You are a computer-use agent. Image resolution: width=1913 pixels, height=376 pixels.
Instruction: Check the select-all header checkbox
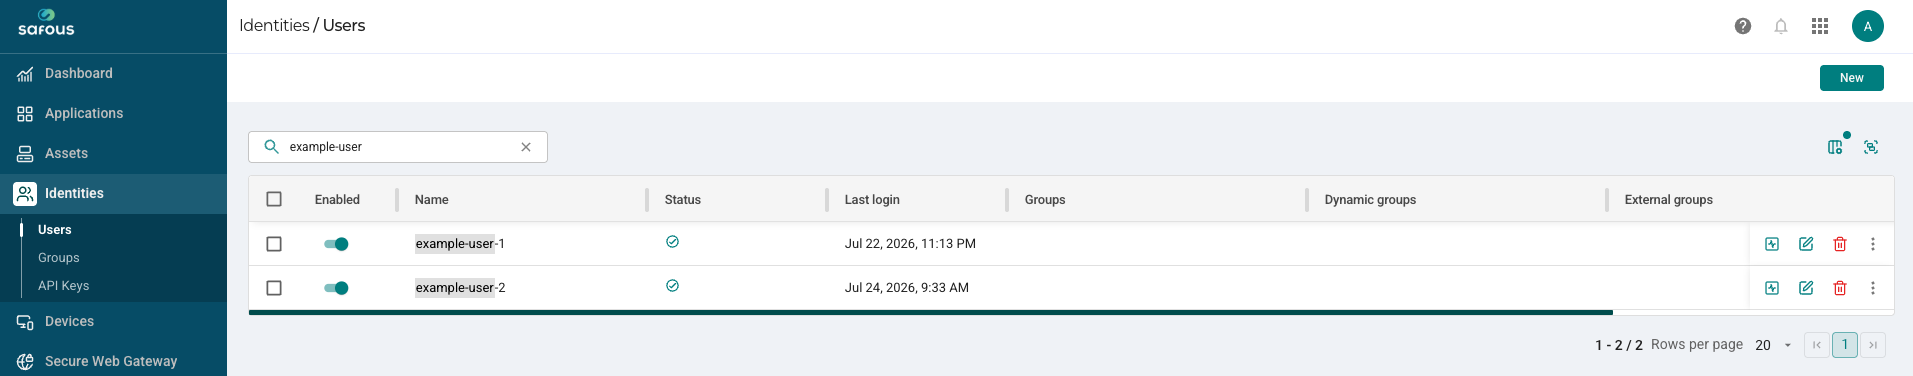274,199
